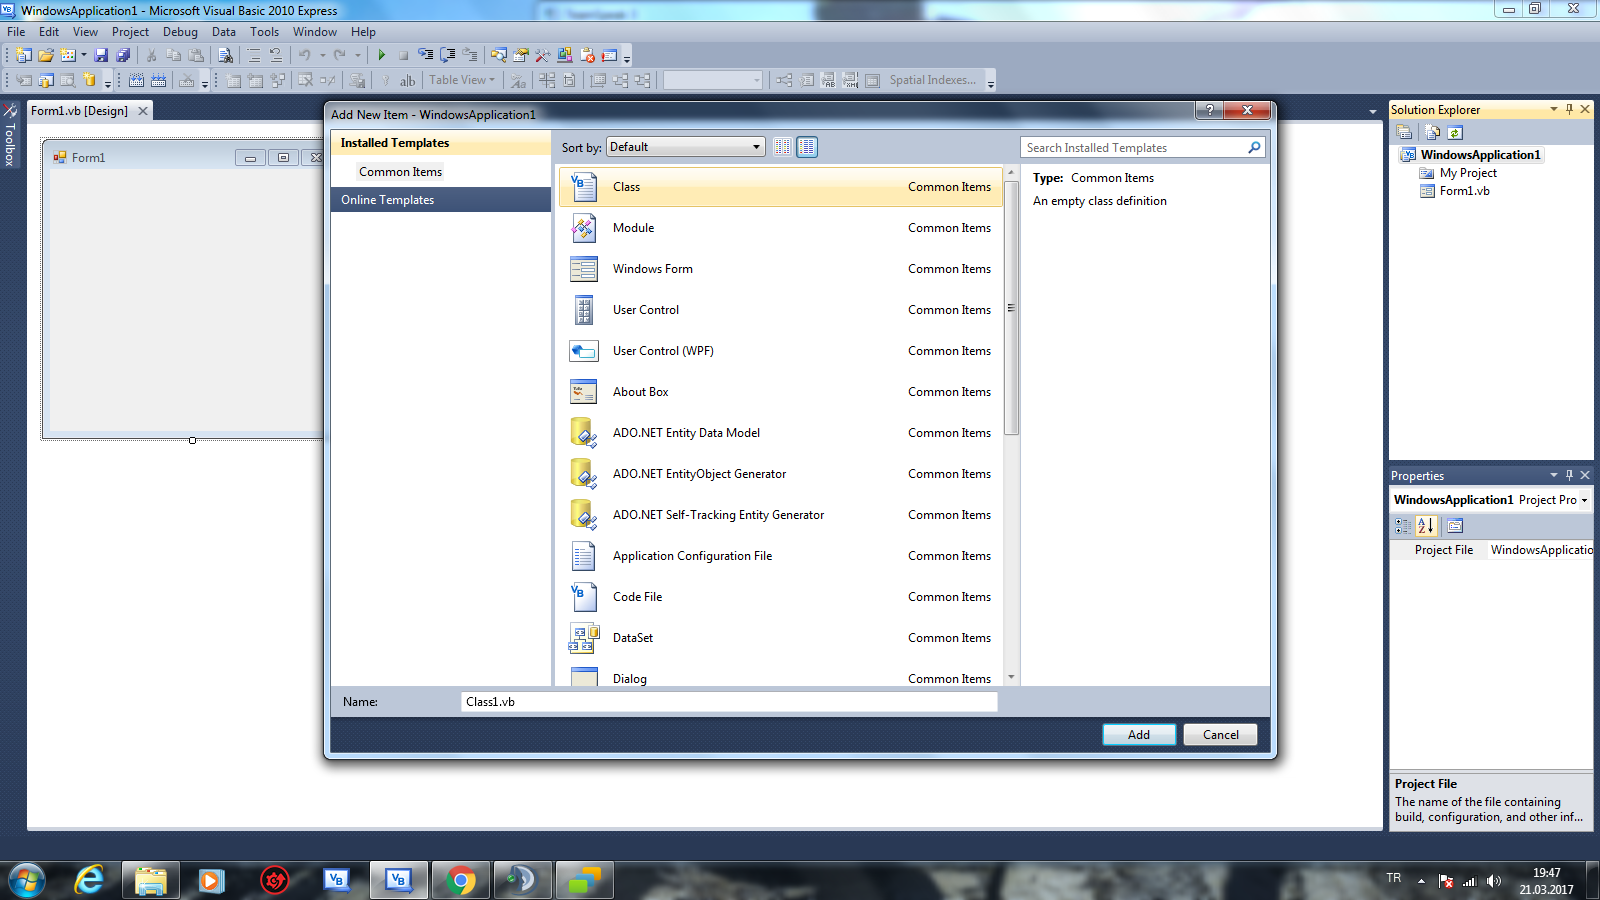Click the volume icon in system tray

1494,881
